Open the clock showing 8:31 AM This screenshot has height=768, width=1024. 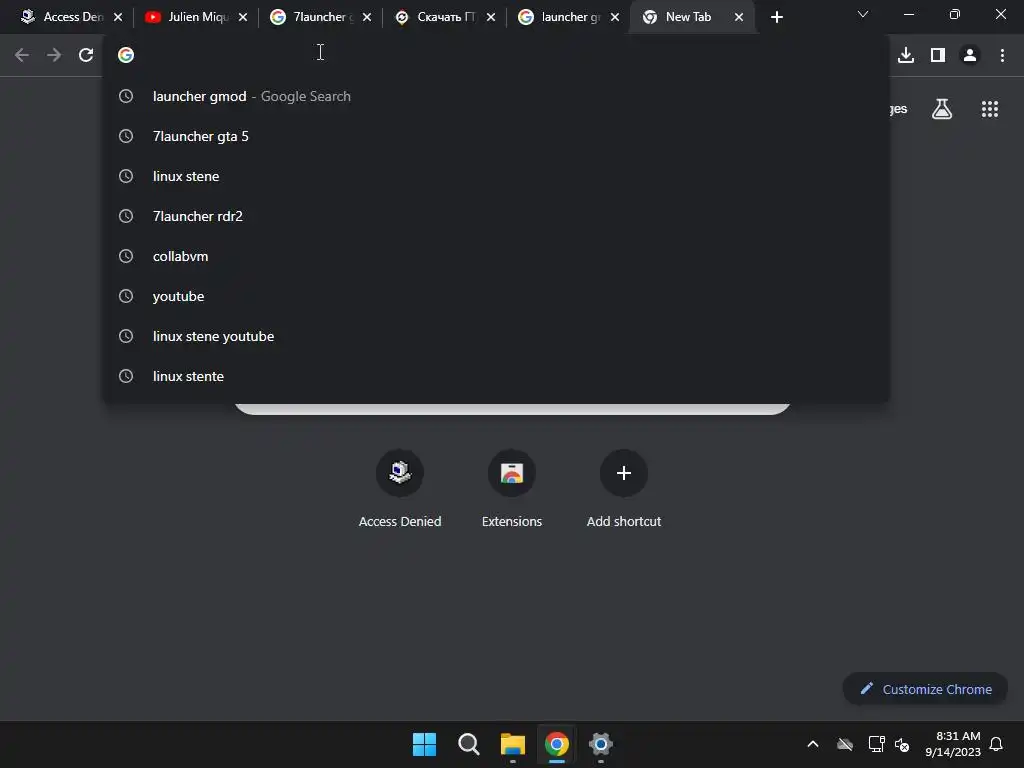point(953,744)
